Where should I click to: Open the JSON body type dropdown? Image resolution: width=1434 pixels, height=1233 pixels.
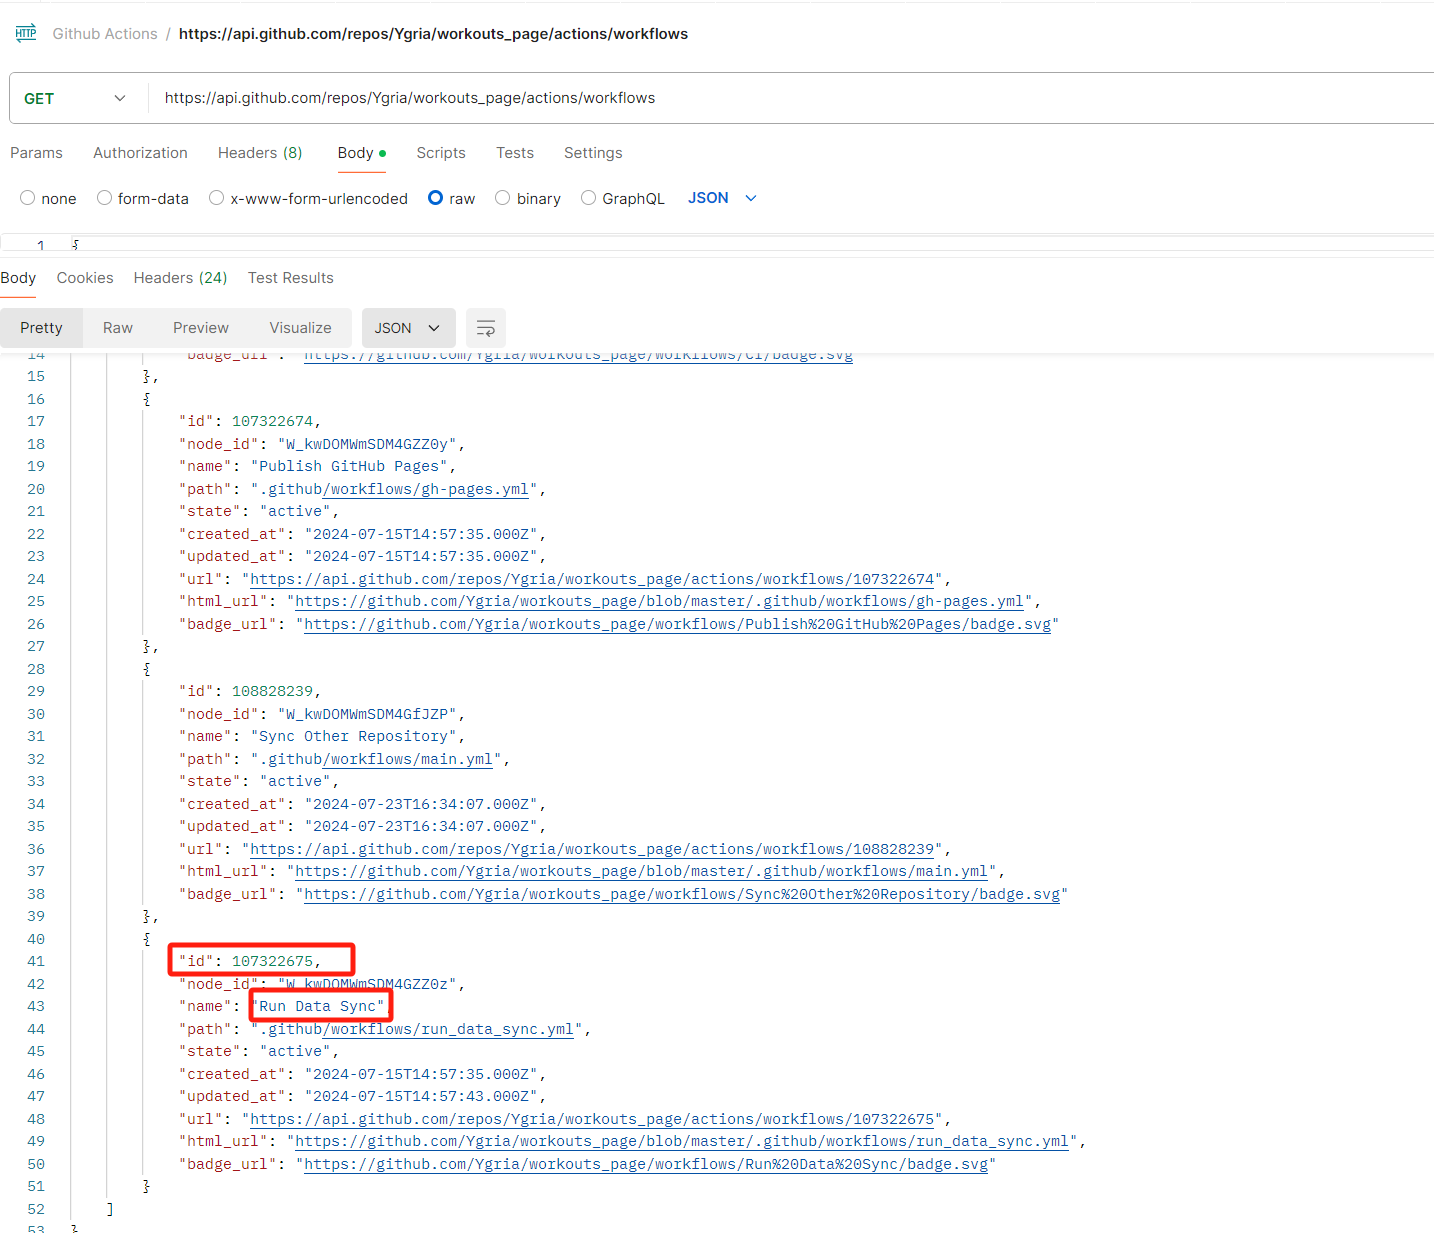point(722,198)
